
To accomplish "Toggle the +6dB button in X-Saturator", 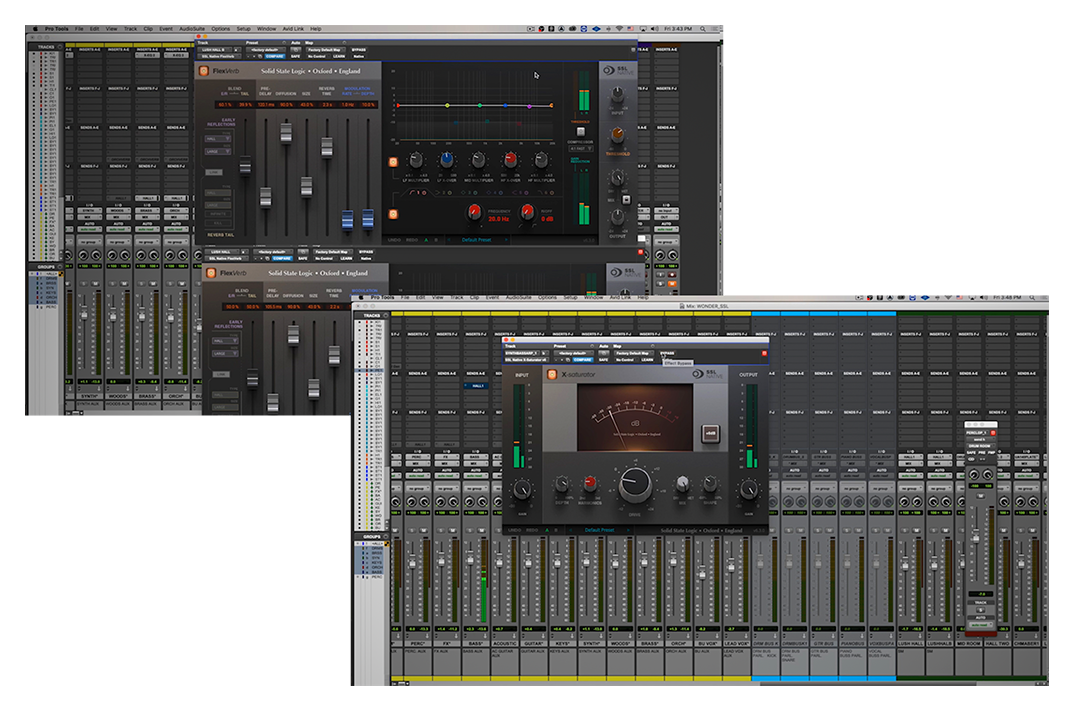I will 710,433.
